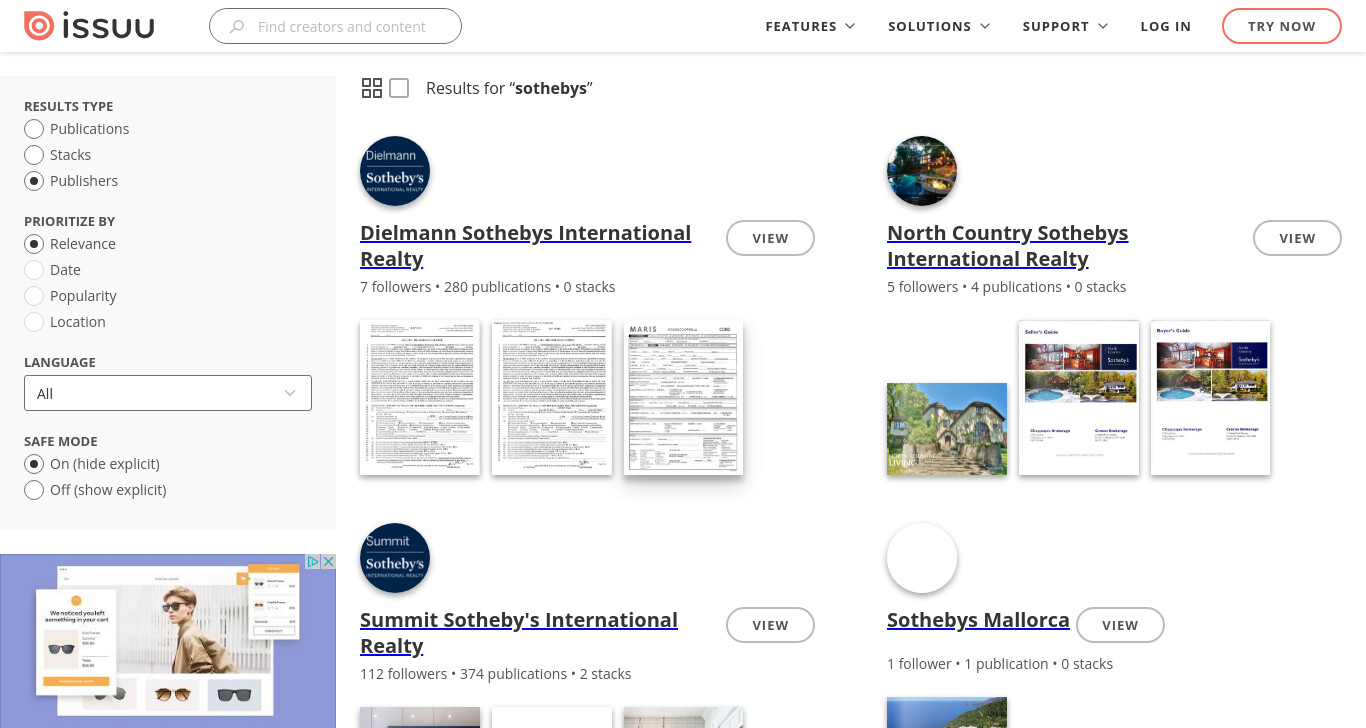Click '112 followers • 374 publications • 2 stacks'
This screenshot has width=1366, height=728.
496,674
